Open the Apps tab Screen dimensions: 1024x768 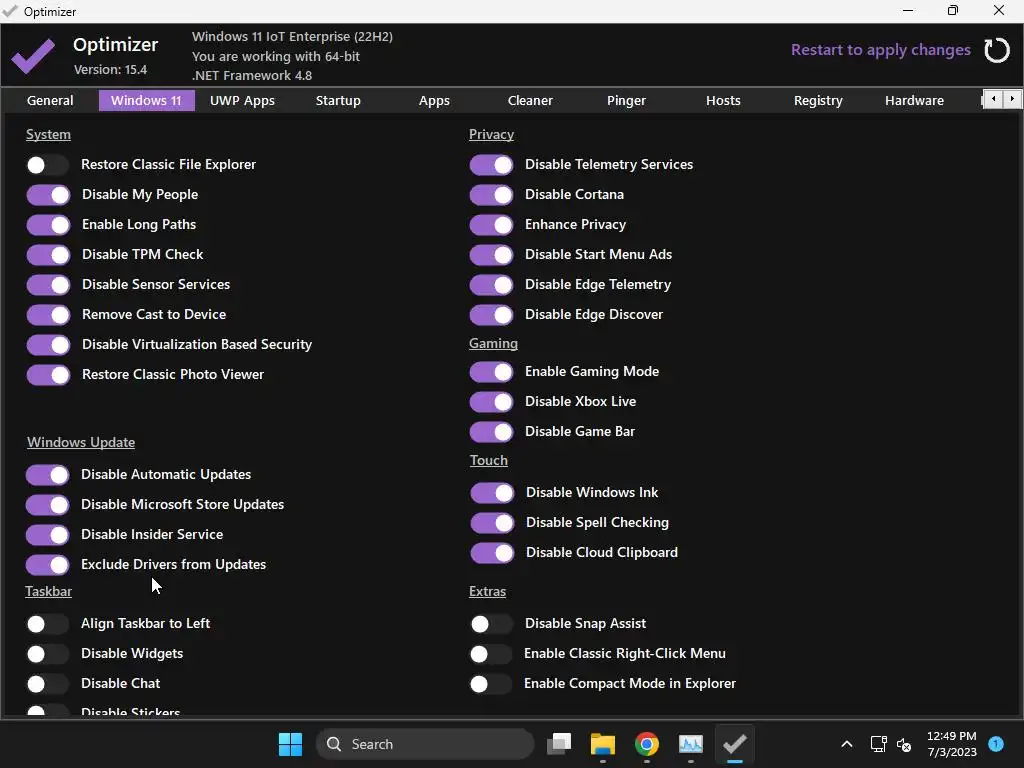coord(434,101)
